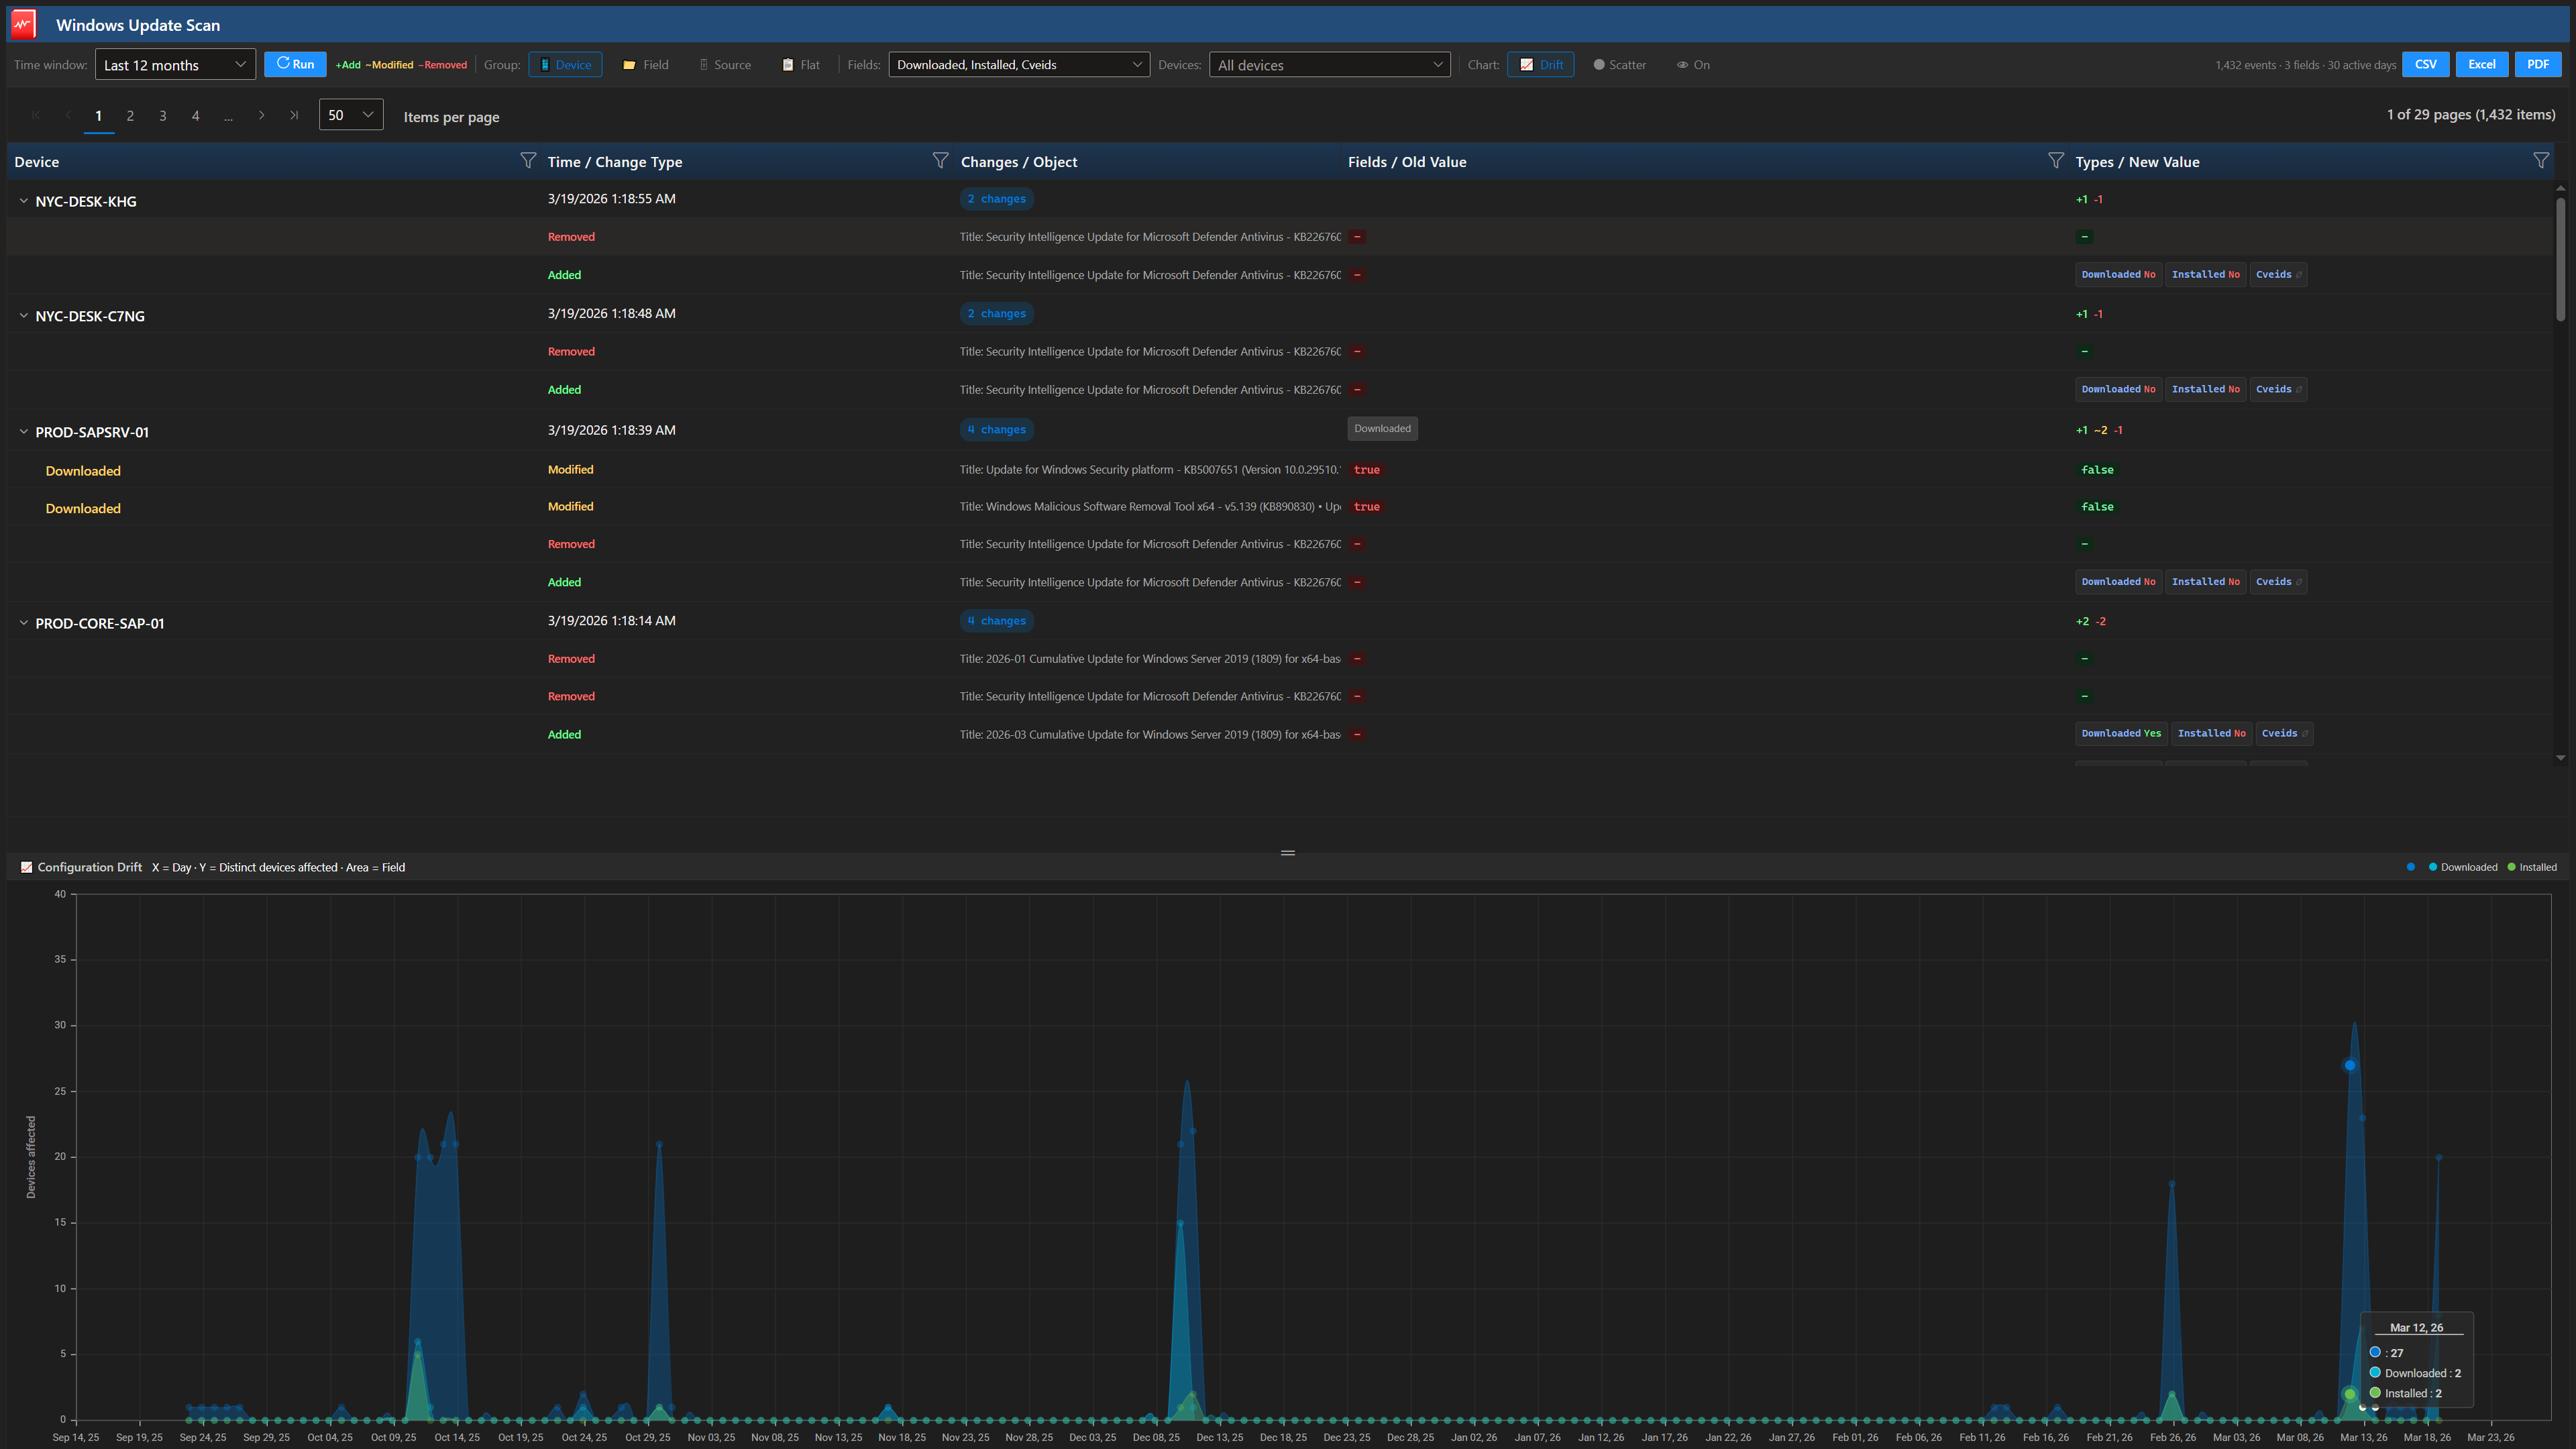Click the Windows Update Scan app icon
Viewport: 2576px width, 1449px height.
23,25
